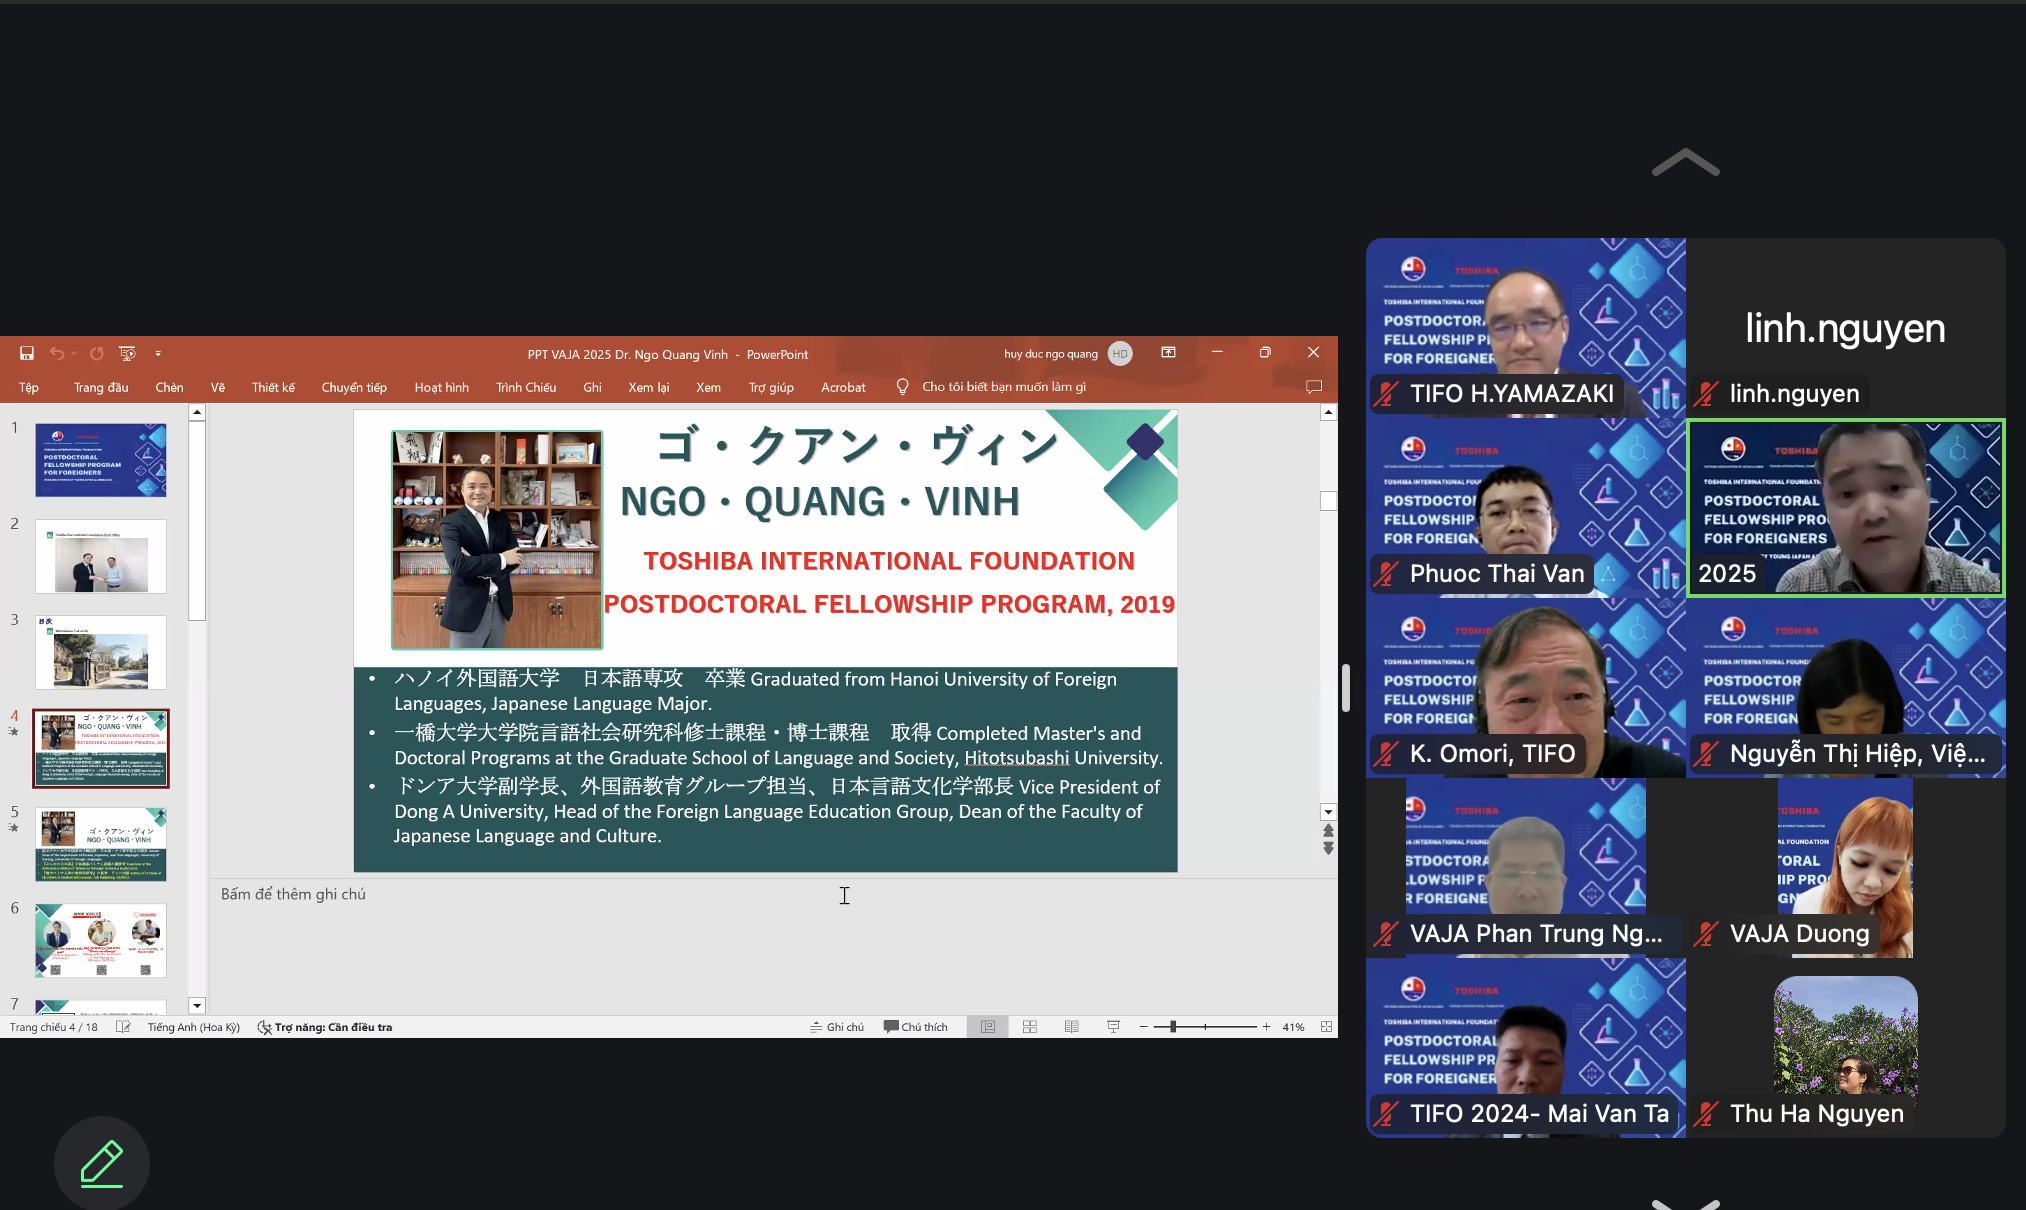
Task: Go to previous slide using double-arrow up
Action: [1328, 830]
